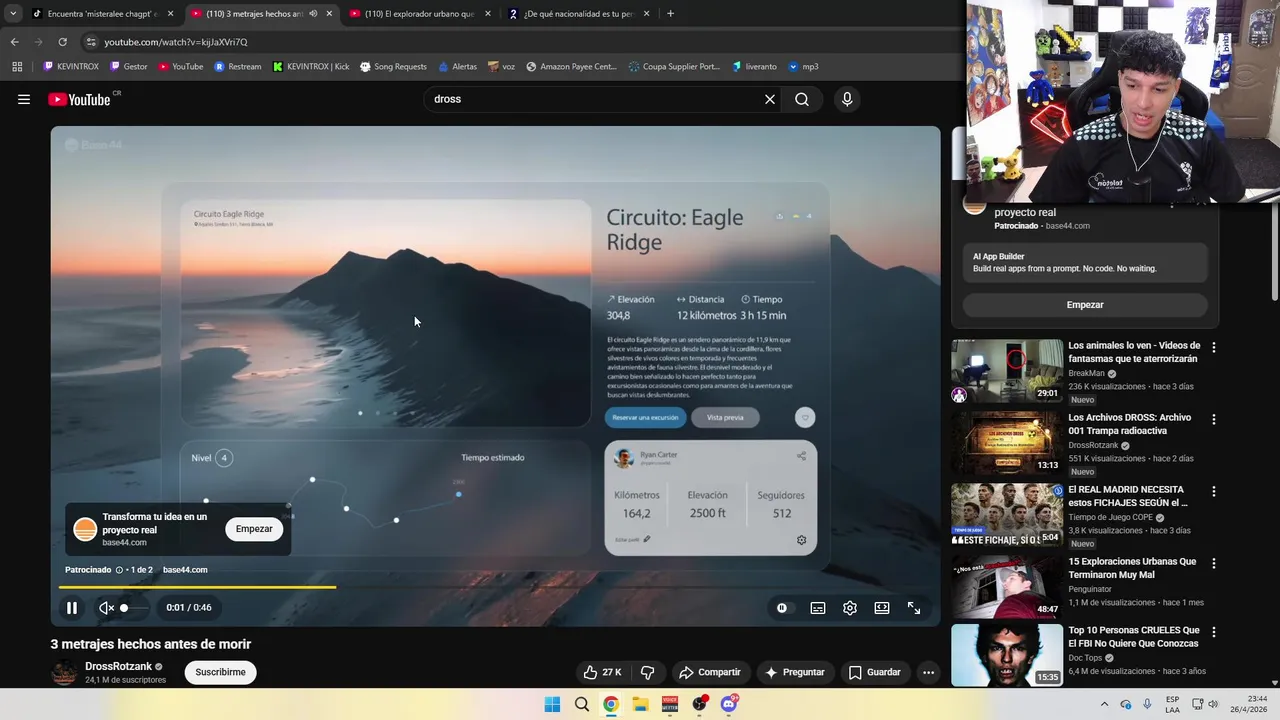Open '15 Exploraciones Urbanas' thumbnail
Viewport: 1280px width, 720px height.
pyautogui.click(x=1007, y=586)
